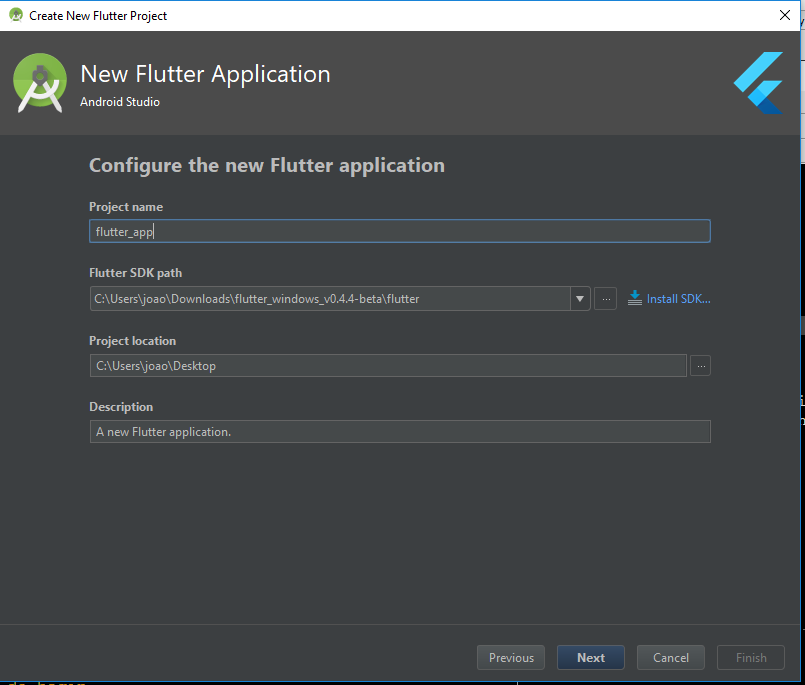This screenshot has width=805, height=685.
Task: Close the Create New Flutter Project dialog
Action: coord(784,15)
